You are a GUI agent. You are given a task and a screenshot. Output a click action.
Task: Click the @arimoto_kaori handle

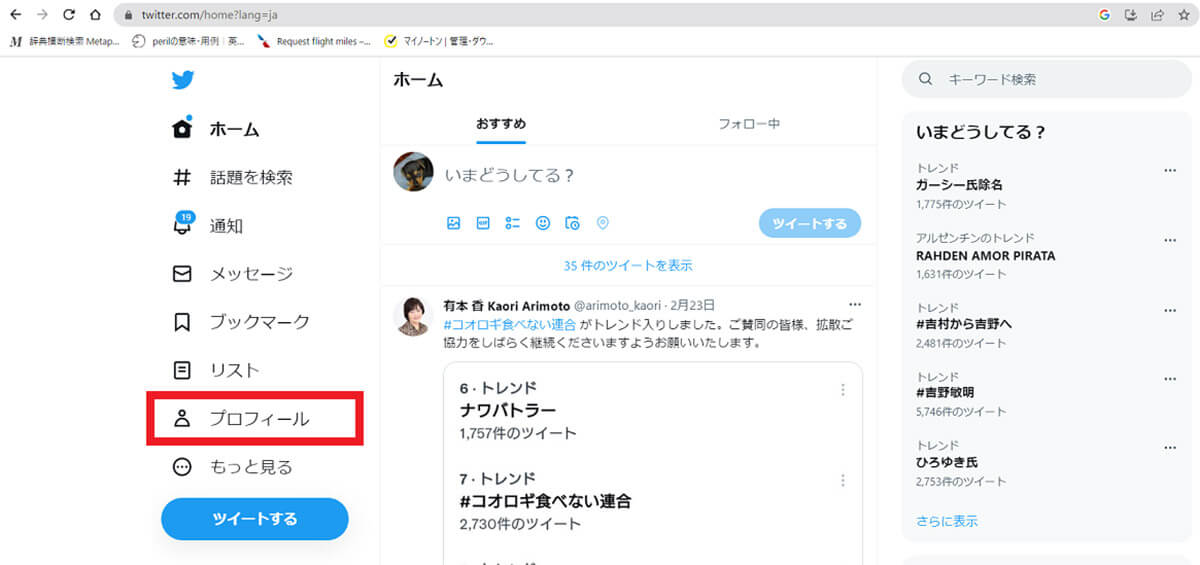point(620,305)
